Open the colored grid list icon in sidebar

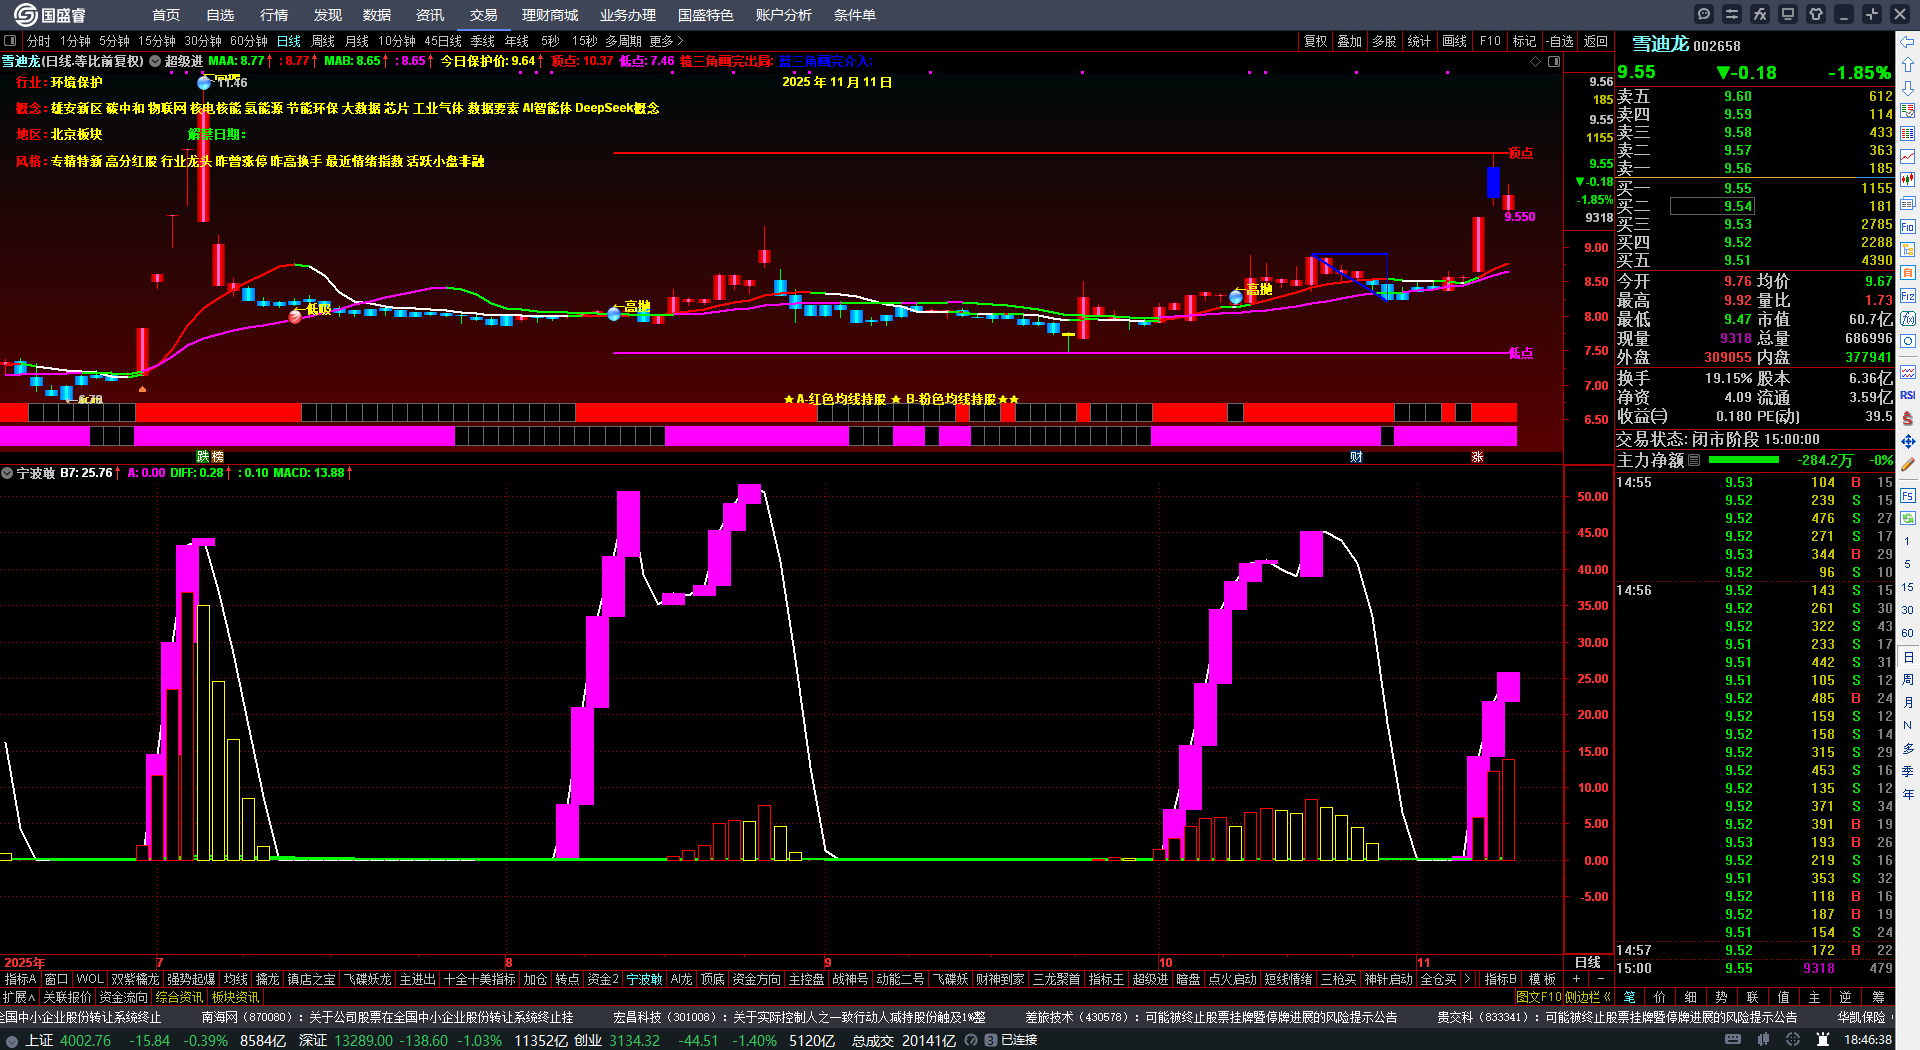click(x=1908, y=134)
